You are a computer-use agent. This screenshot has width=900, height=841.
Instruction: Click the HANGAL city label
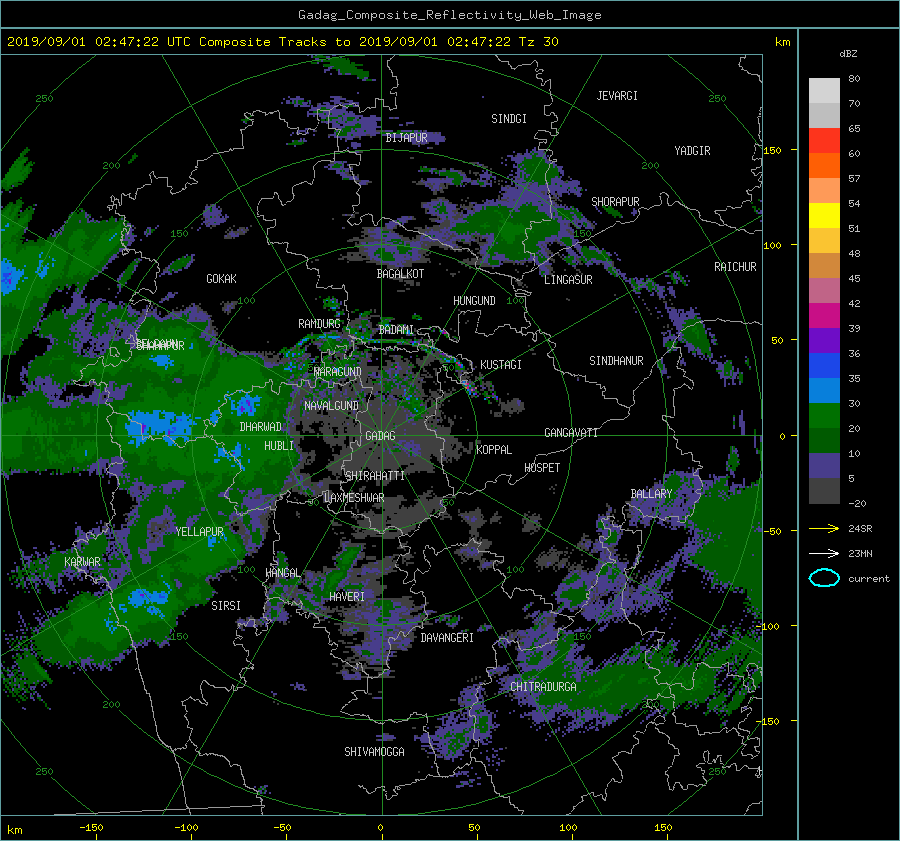[282, 573]
